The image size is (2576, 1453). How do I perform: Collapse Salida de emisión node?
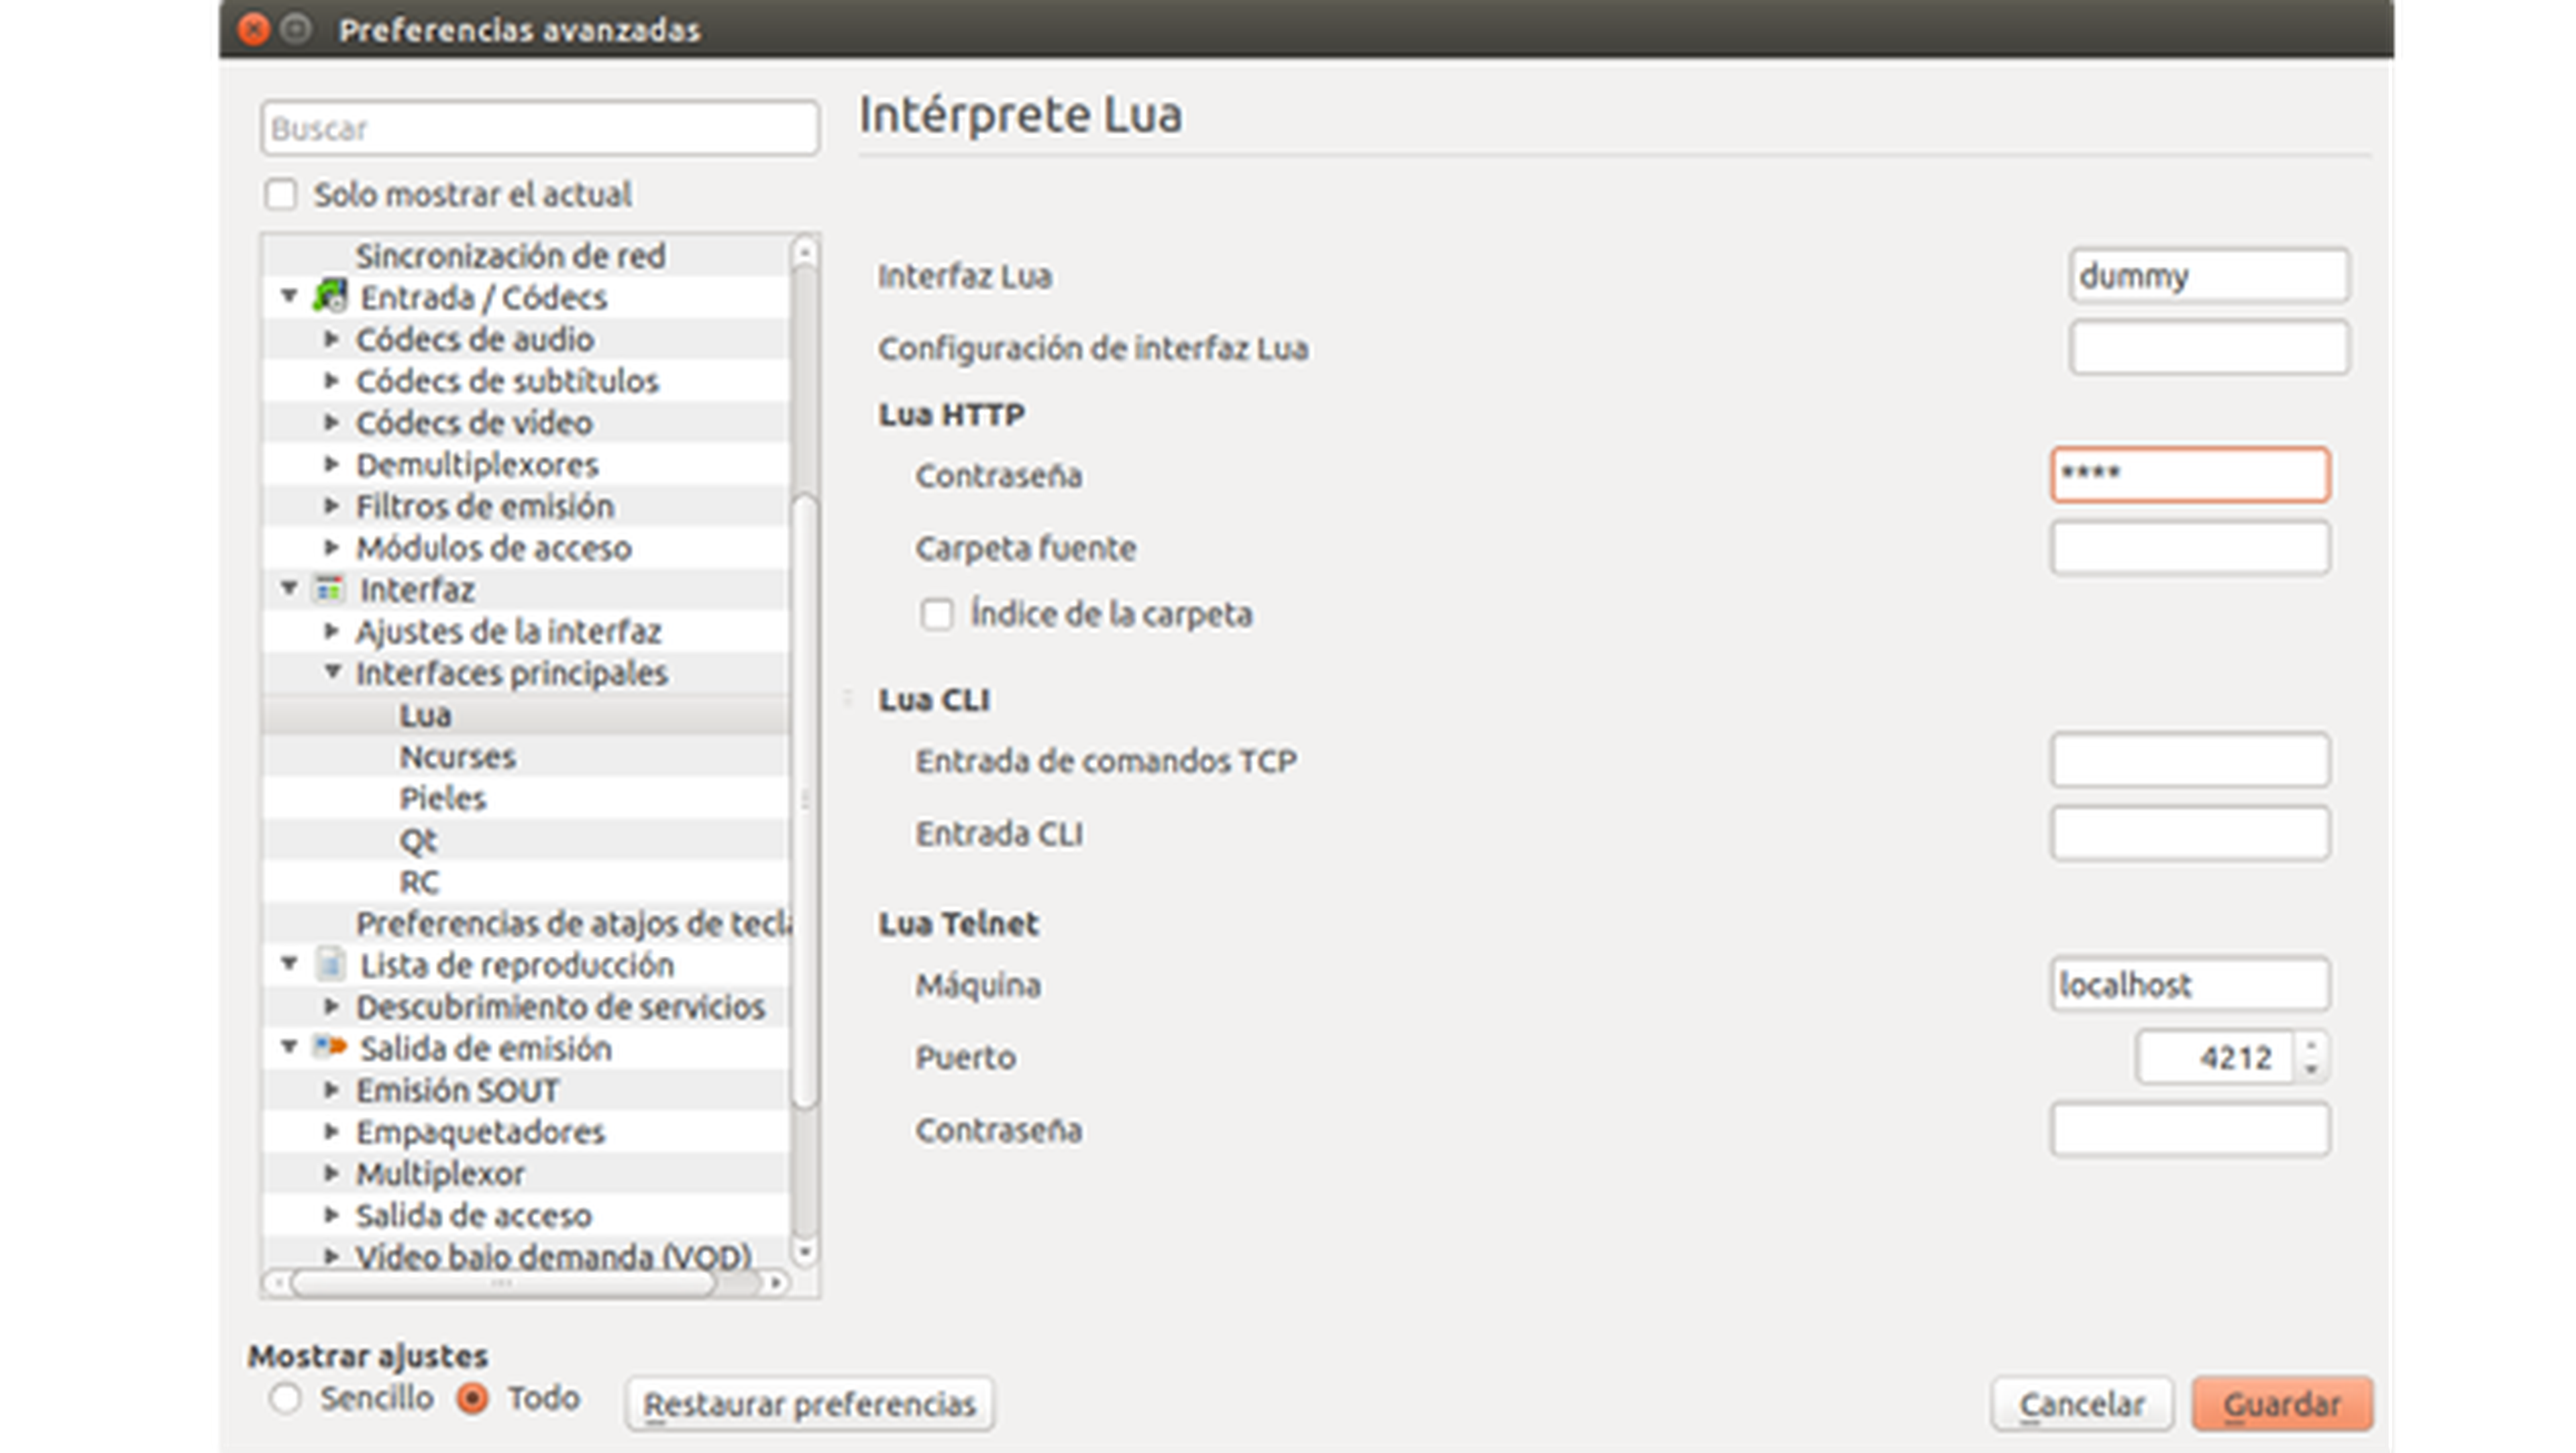point(289,1047)
